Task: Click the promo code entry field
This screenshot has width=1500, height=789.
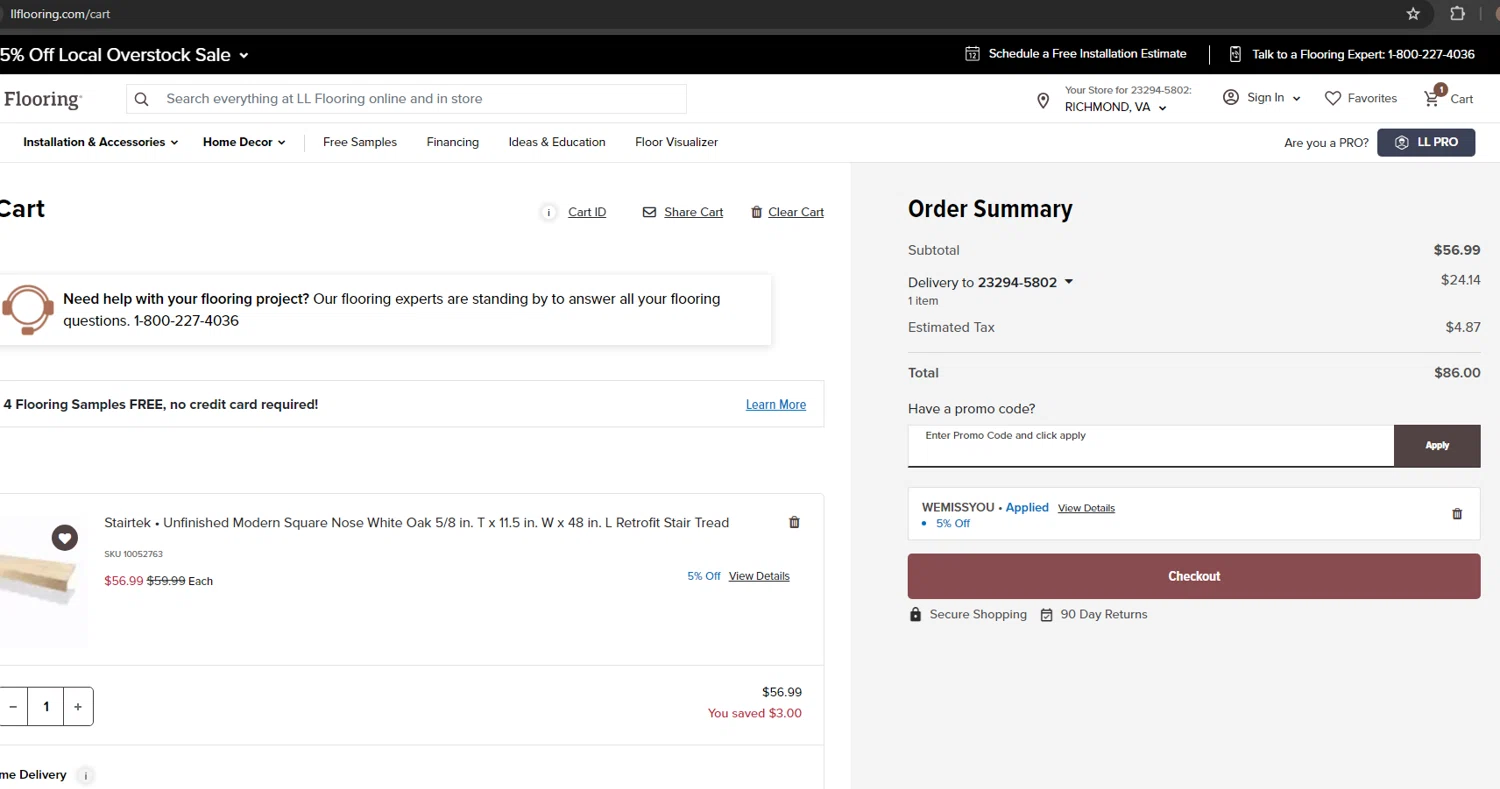Action: (1151, 446)
